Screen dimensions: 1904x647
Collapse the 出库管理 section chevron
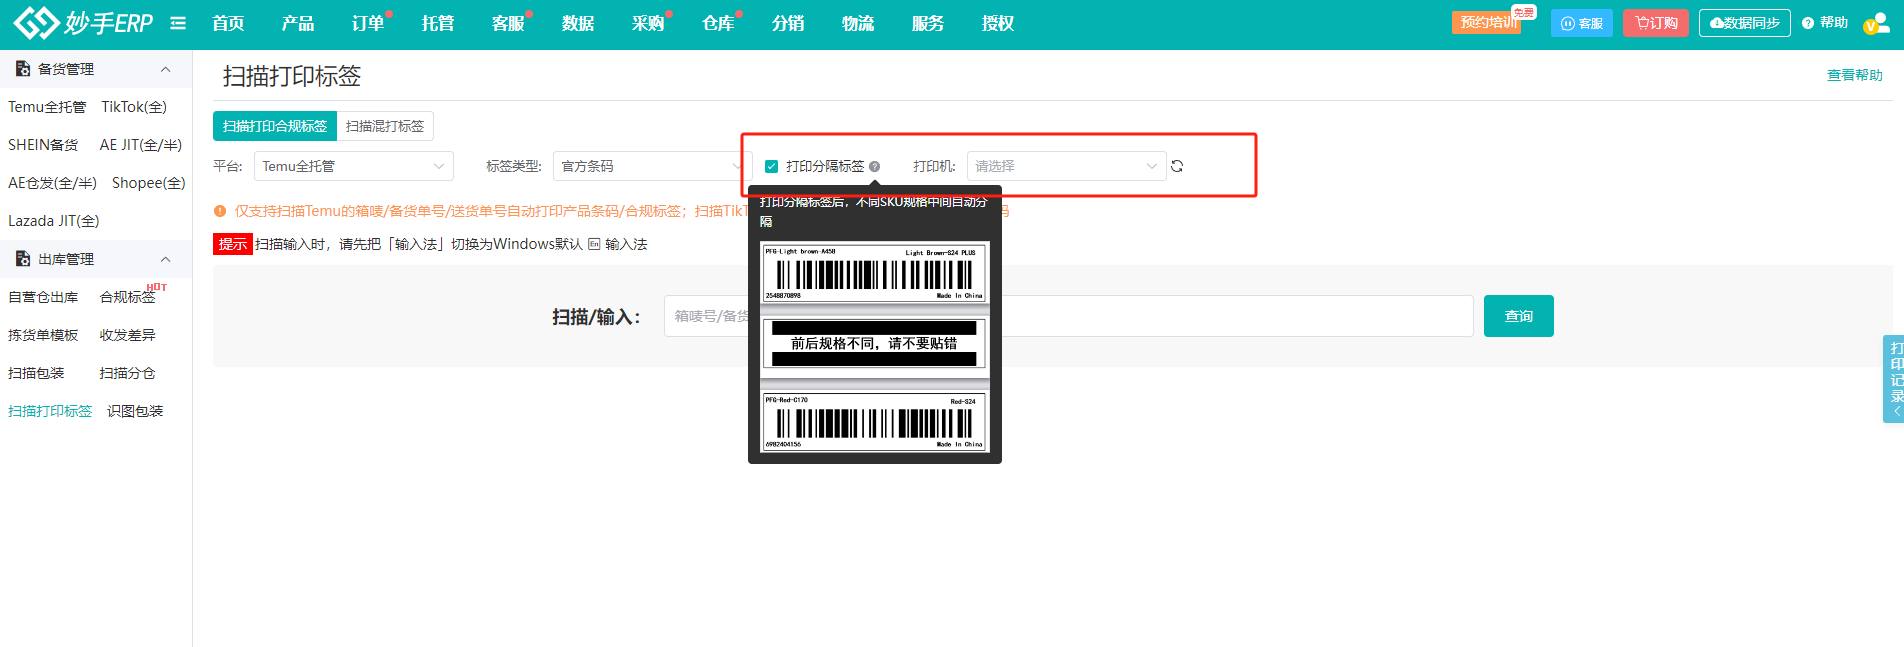tap(166, 259)
